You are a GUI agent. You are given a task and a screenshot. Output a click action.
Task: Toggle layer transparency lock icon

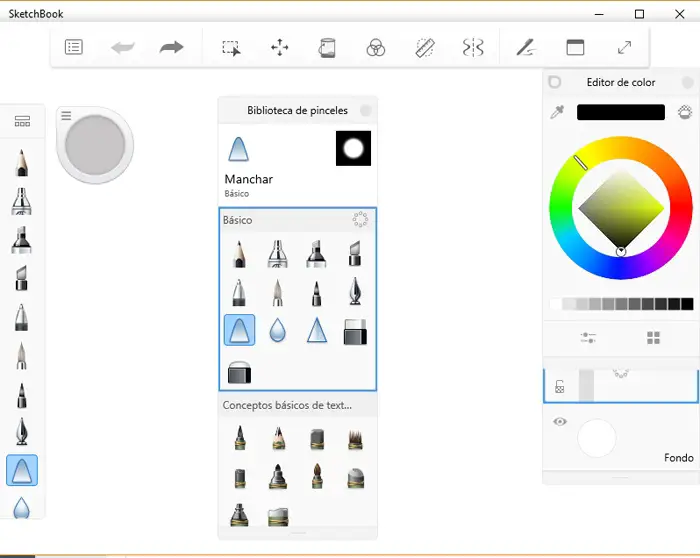559,386
